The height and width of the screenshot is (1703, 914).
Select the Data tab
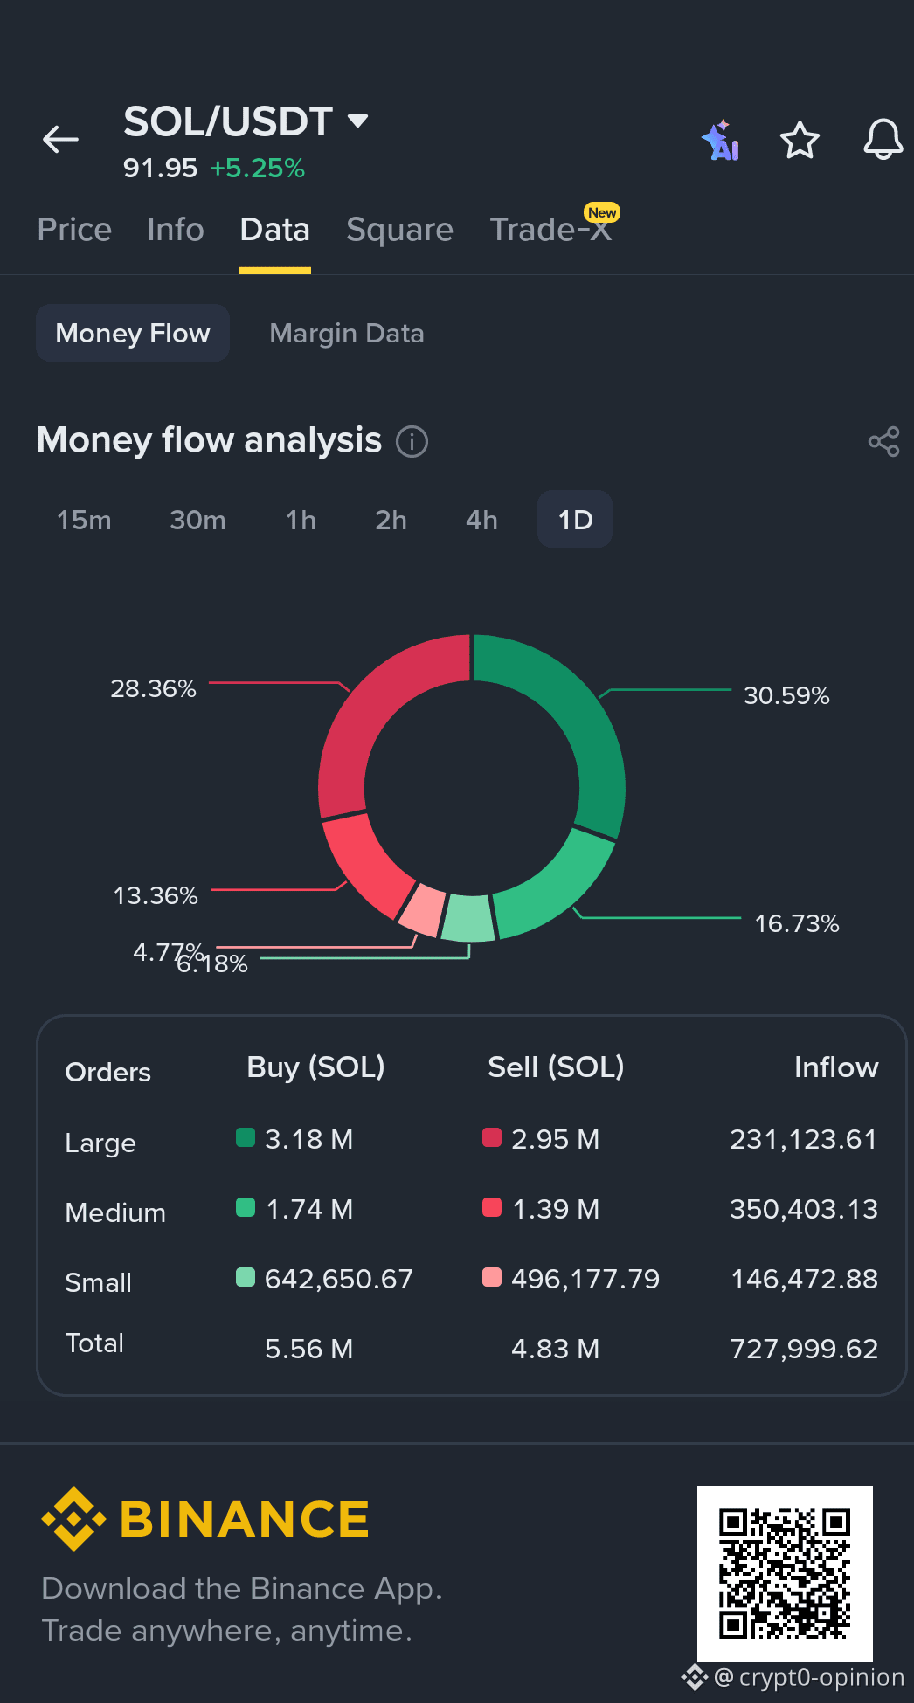[275, 230]
